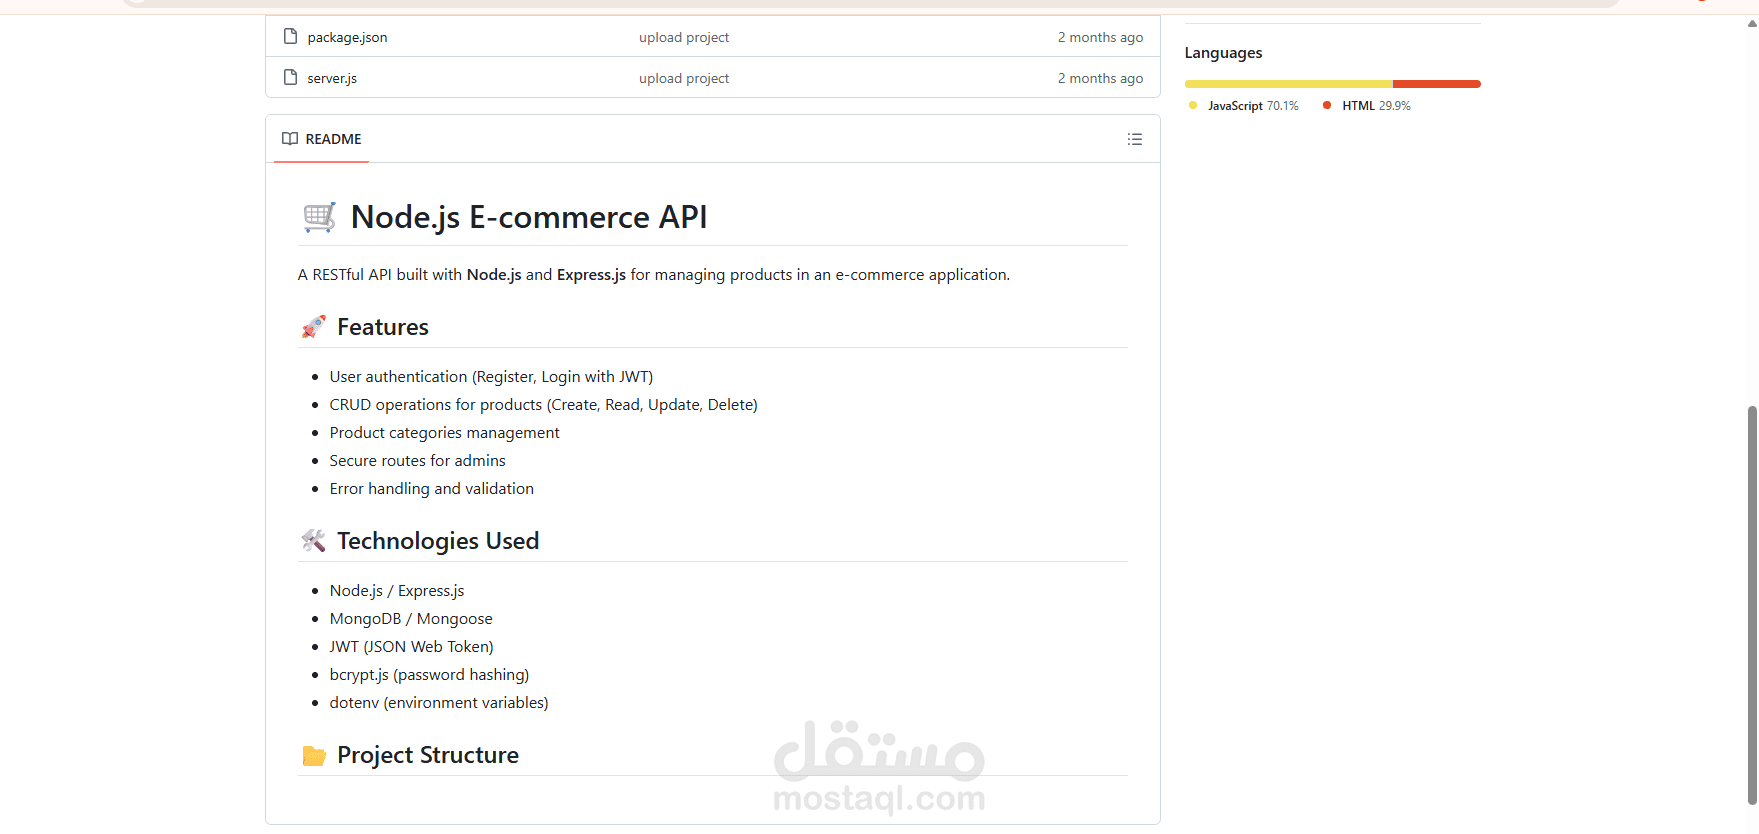Image resolution: width=1759 pixels, height=834 pixels.
Task: Click the README book icon
Action: coord(290,139)
